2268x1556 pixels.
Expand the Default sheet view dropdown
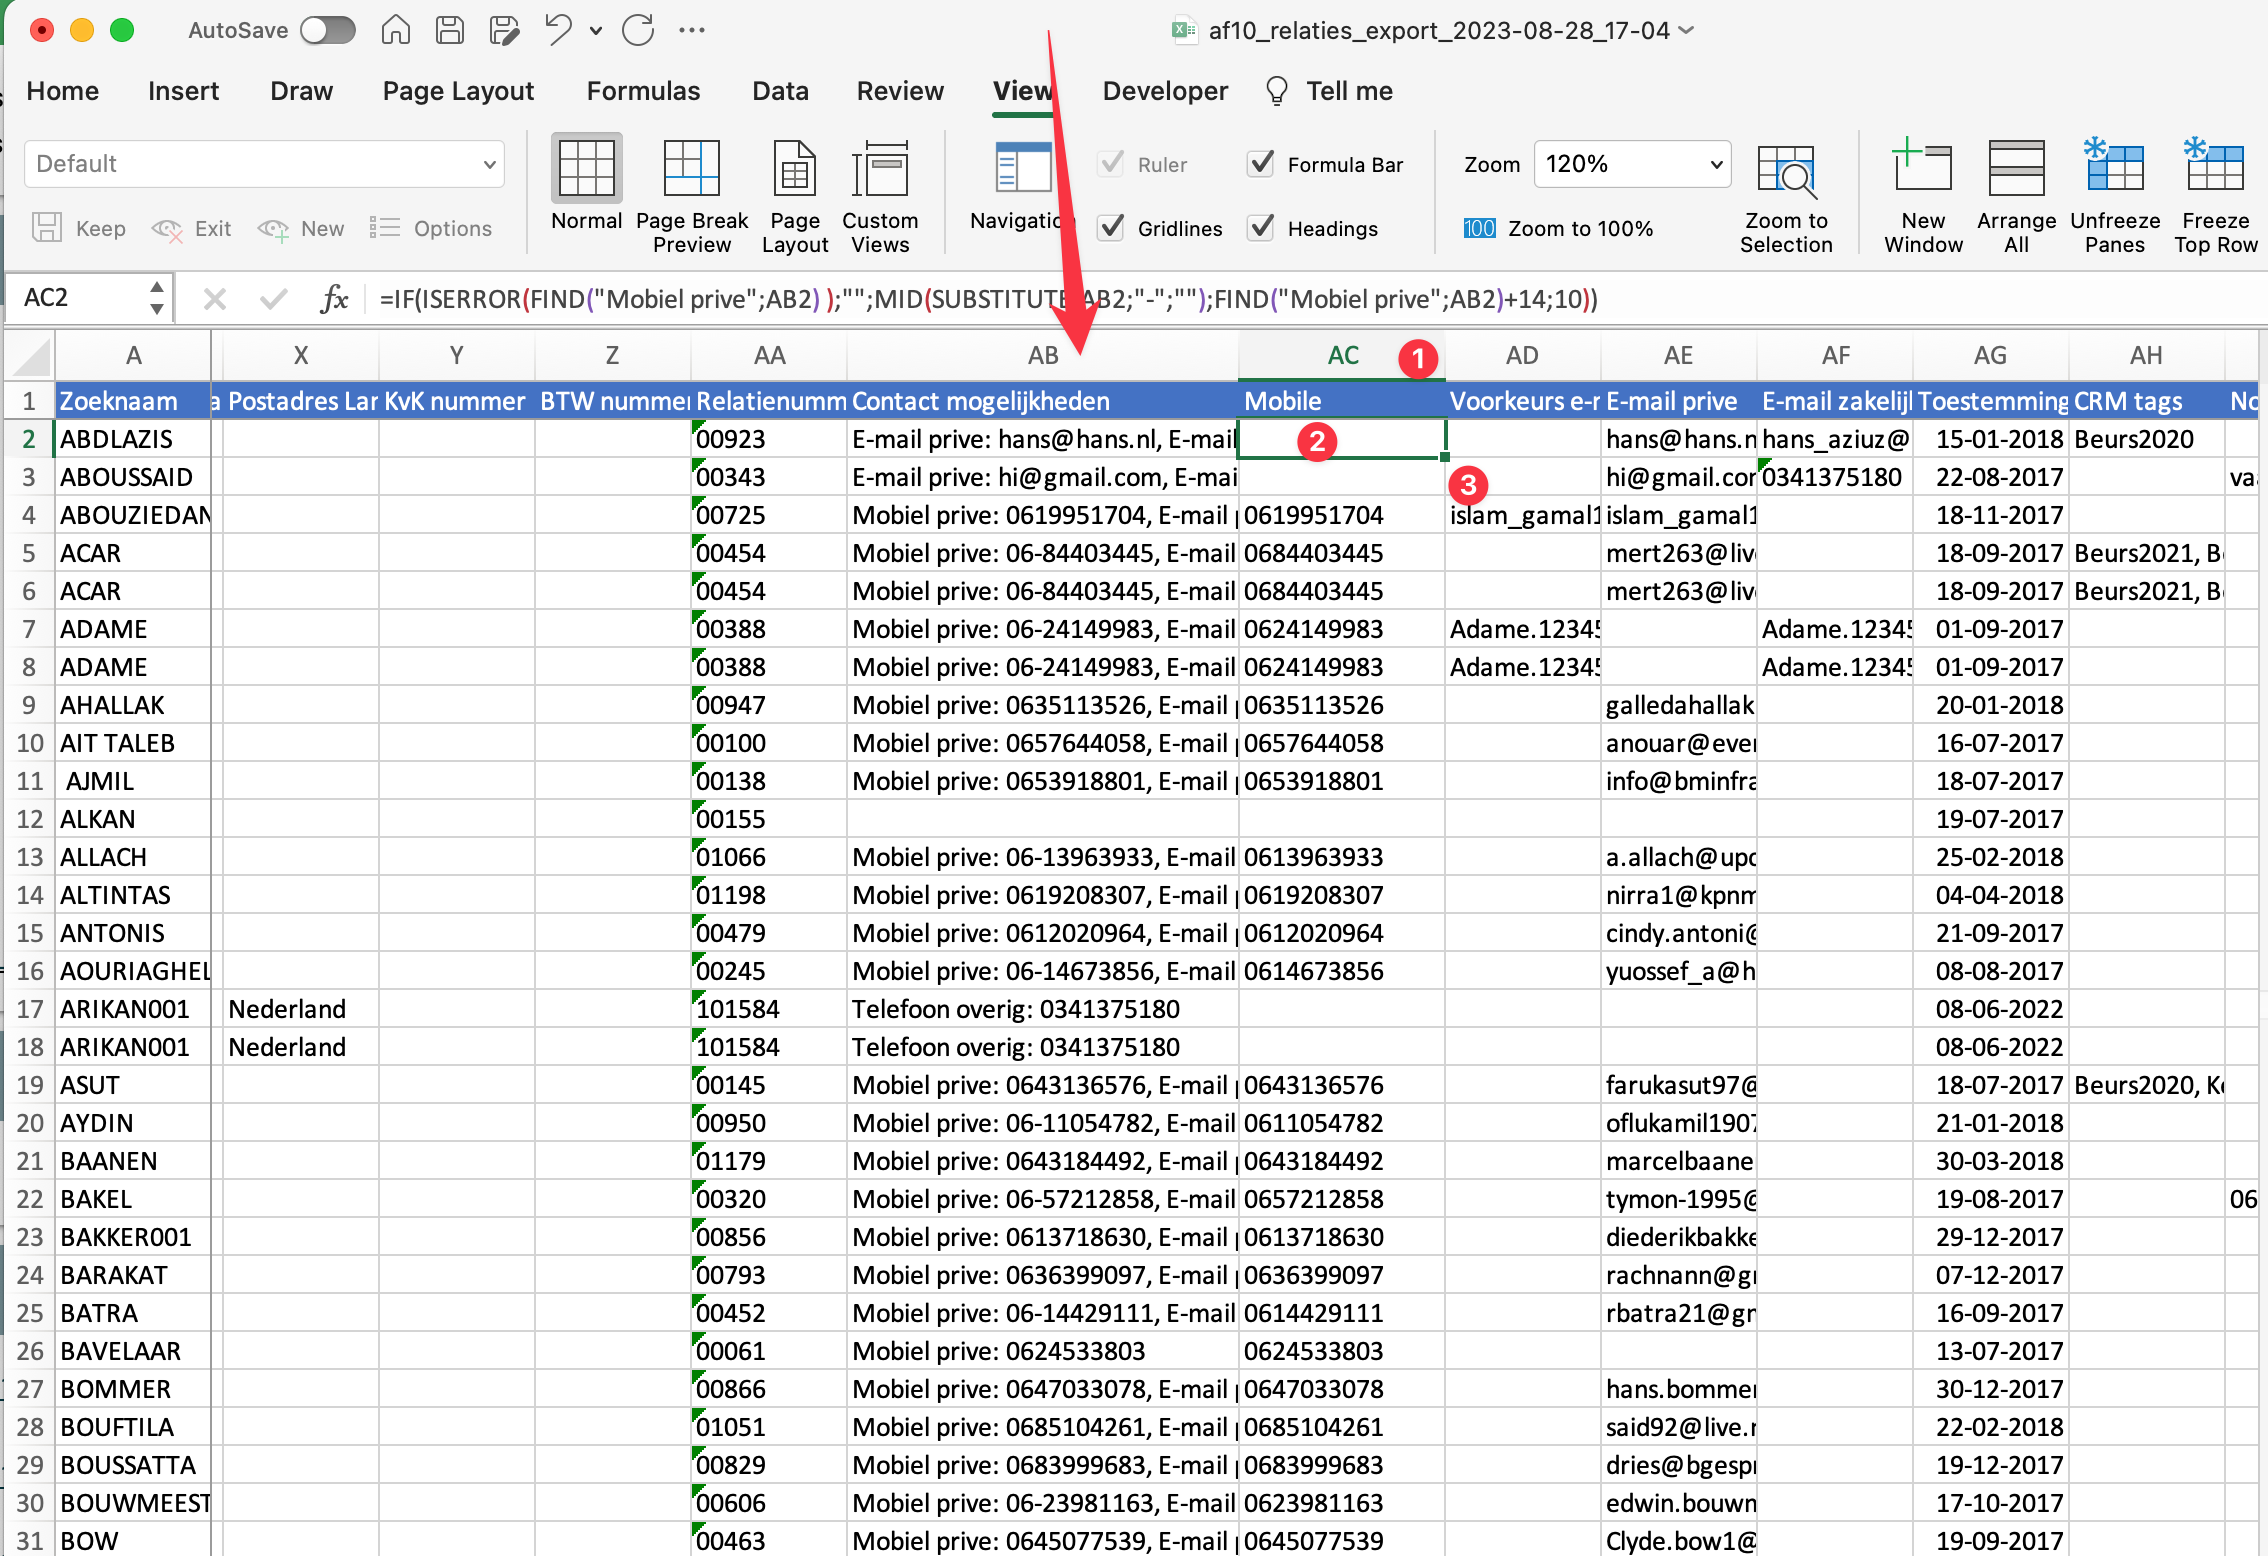click(x=489, y=164)
